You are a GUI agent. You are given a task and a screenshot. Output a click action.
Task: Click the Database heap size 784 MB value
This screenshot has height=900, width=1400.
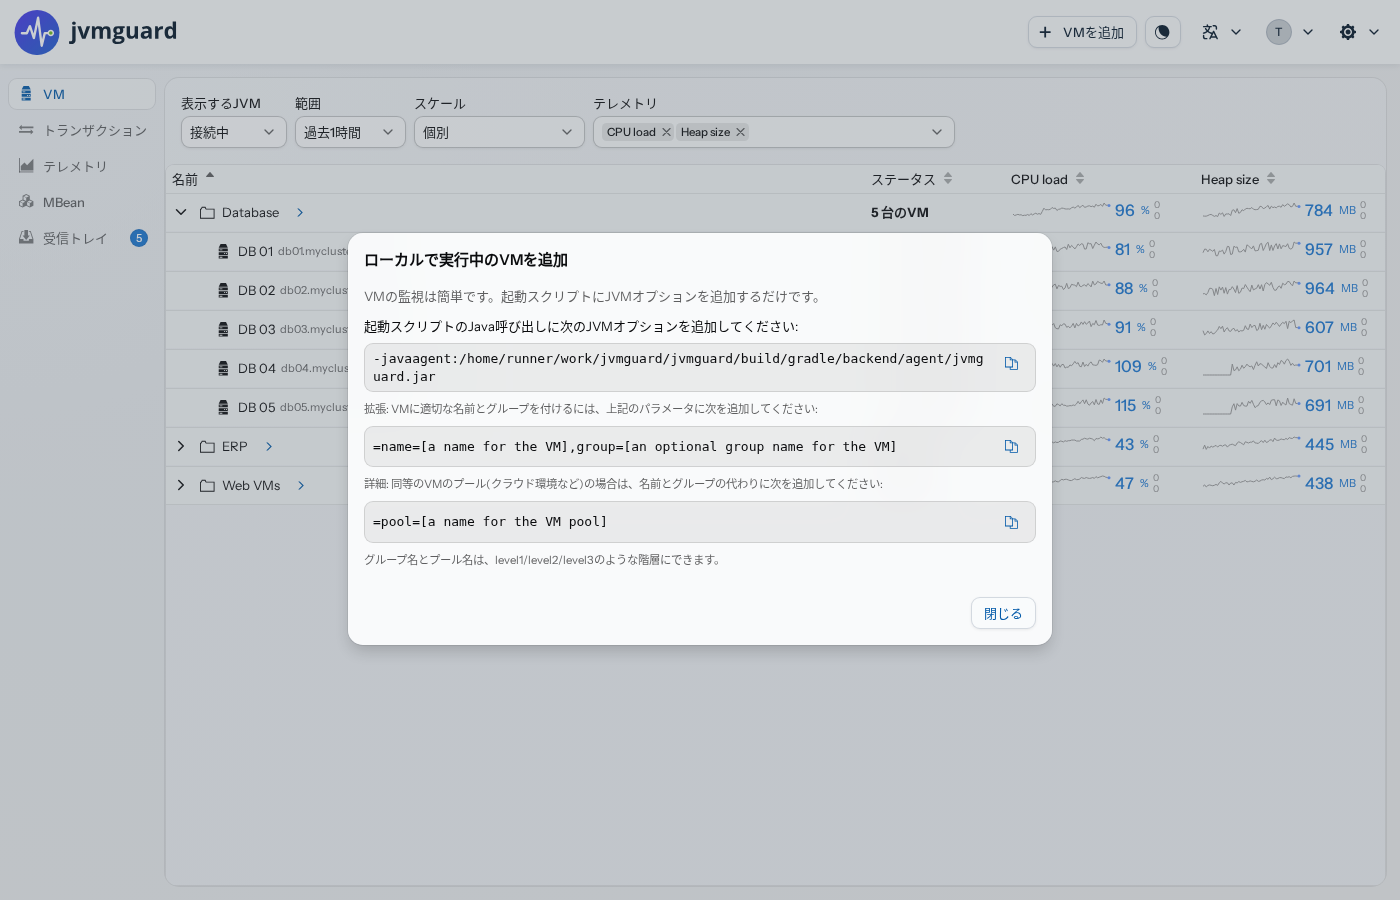coord(1330,211)
